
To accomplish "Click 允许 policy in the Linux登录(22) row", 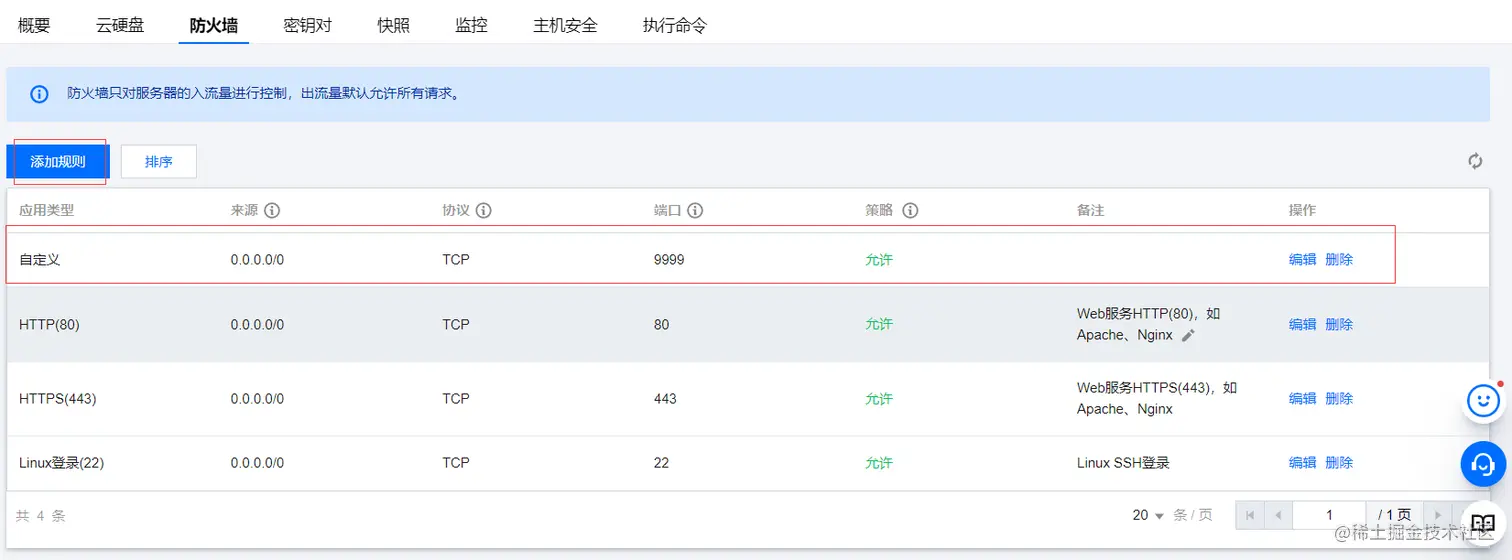I will pos(879,463).
